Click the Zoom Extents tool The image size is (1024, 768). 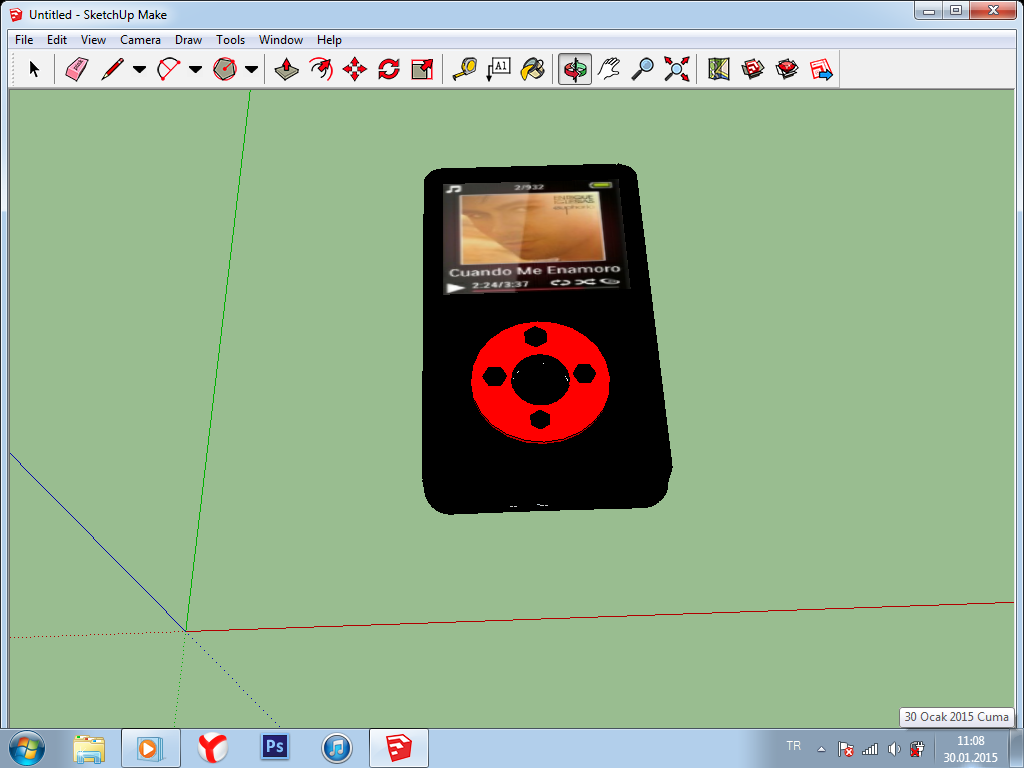pos(677,69)
